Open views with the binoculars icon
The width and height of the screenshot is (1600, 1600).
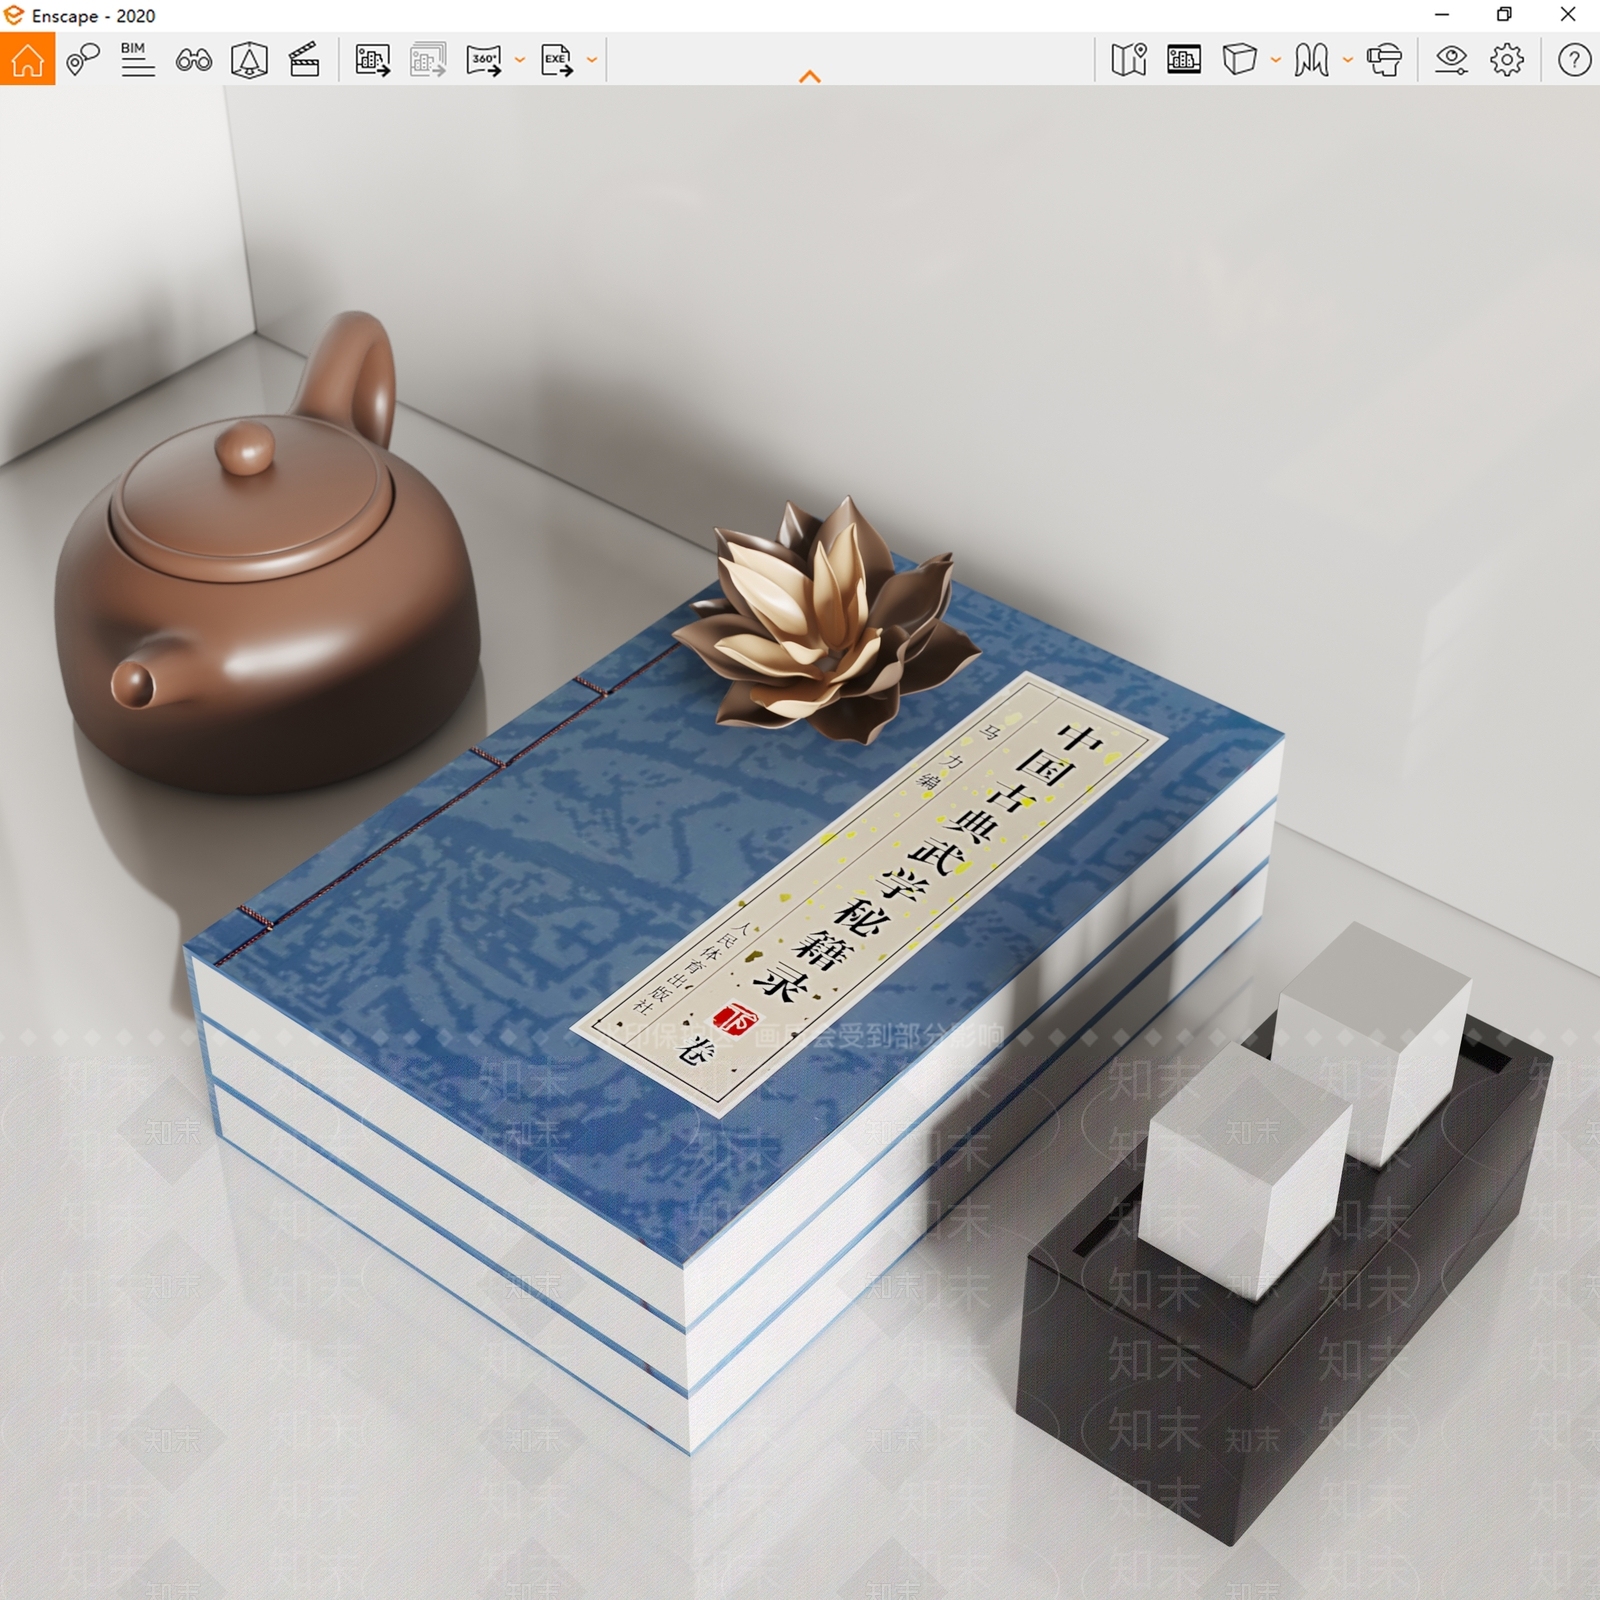pyautogui.click(x=194, y=60)
